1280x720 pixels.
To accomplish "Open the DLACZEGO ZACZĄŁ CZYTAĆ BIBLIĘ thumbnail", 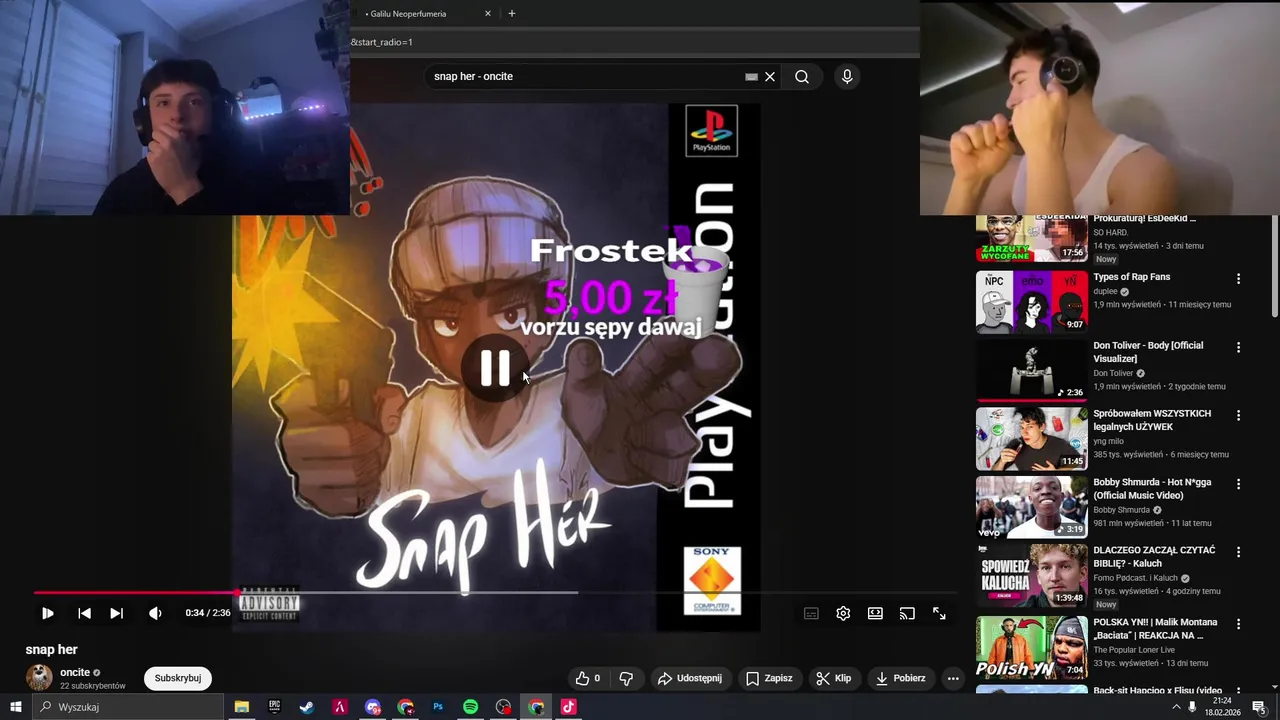I will tap(1031, 575).
